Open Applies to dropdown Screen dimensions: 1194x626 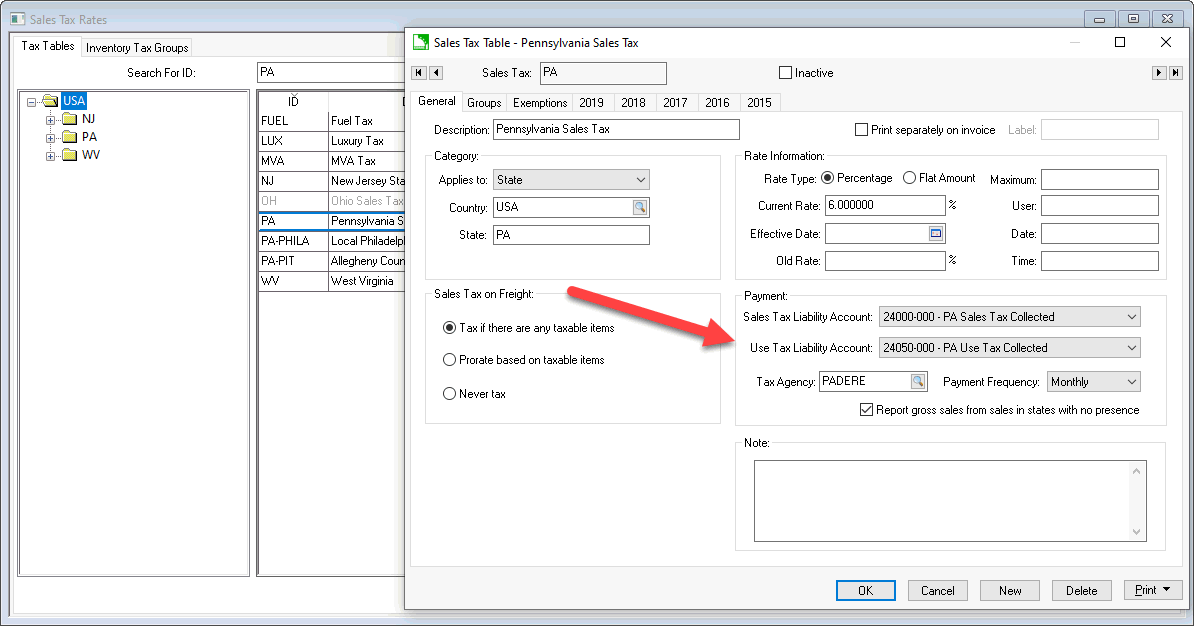click(640, 180)
